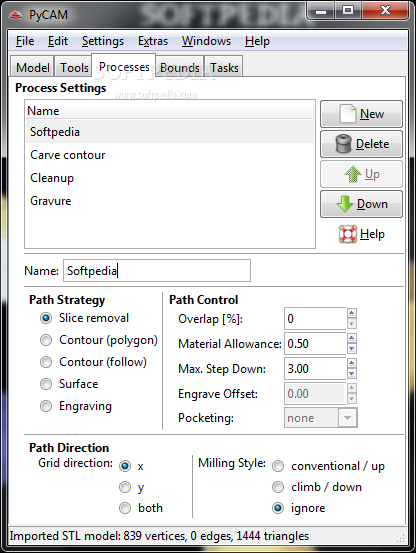Image resolution: width=416 pixels, height=553 pixels.
Task: Click the New process page icon
Action: [348, 114]
